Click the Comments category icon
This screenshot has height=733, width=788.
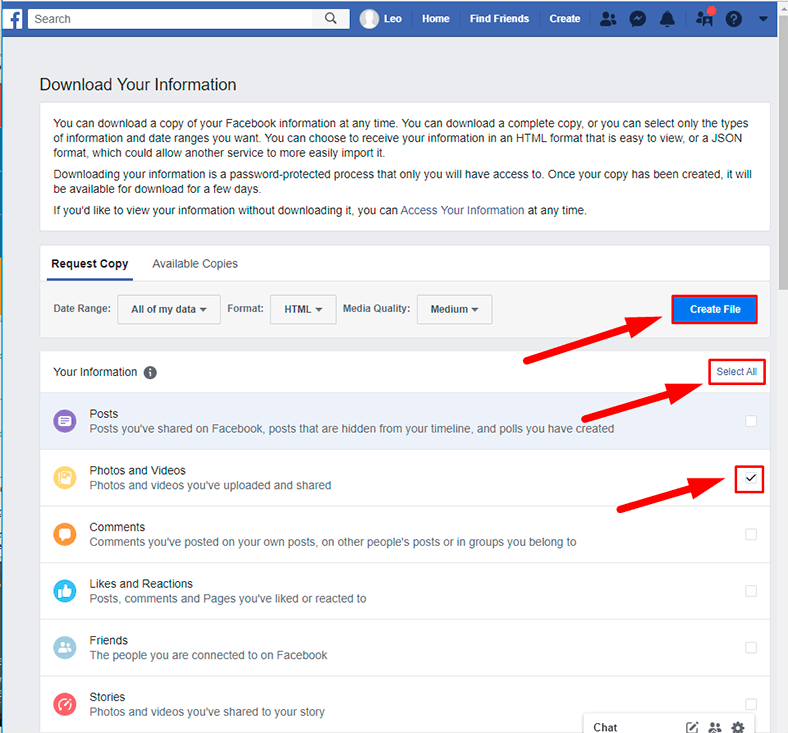click(65, 534)
